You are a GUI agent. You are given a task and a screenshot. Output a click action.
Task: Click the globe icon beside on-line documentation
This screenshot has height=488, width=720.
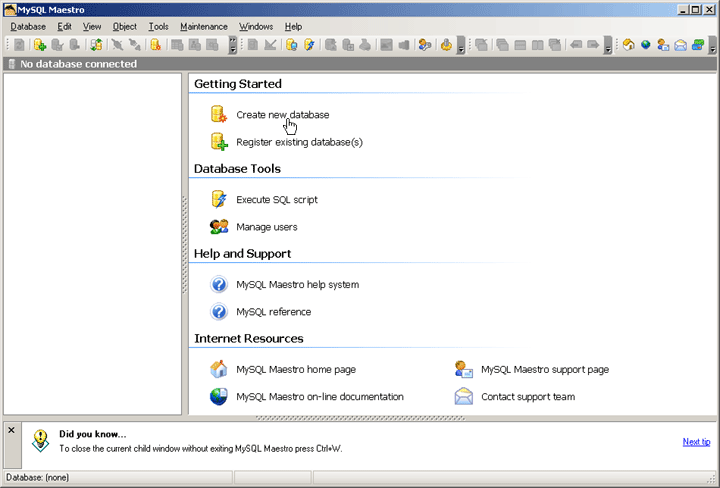pyautogui.click(x=219, y=397)
